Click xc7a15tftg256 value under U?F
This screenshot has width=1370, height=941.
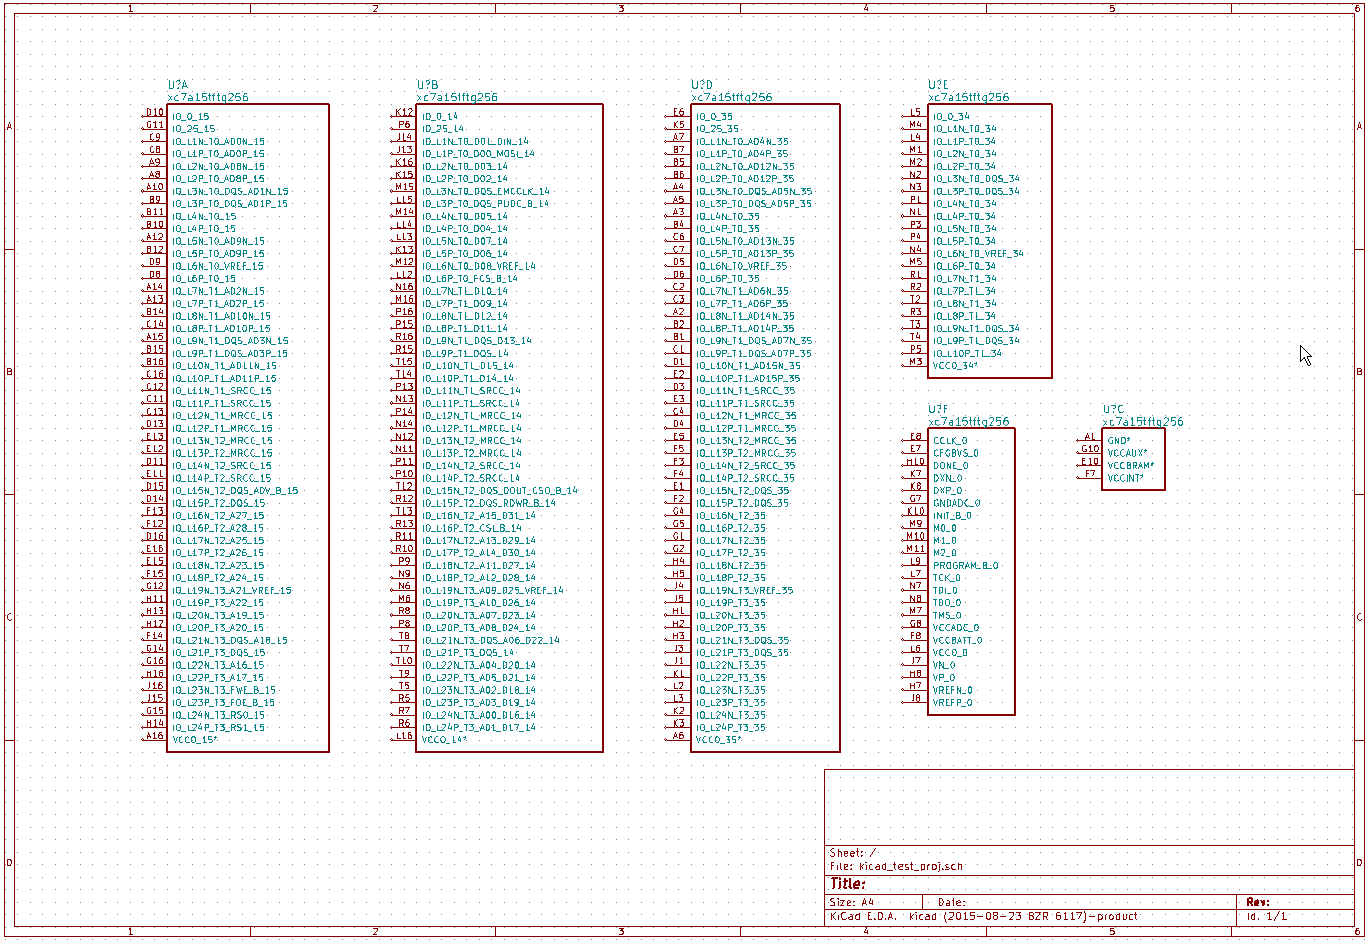(969, 422)
